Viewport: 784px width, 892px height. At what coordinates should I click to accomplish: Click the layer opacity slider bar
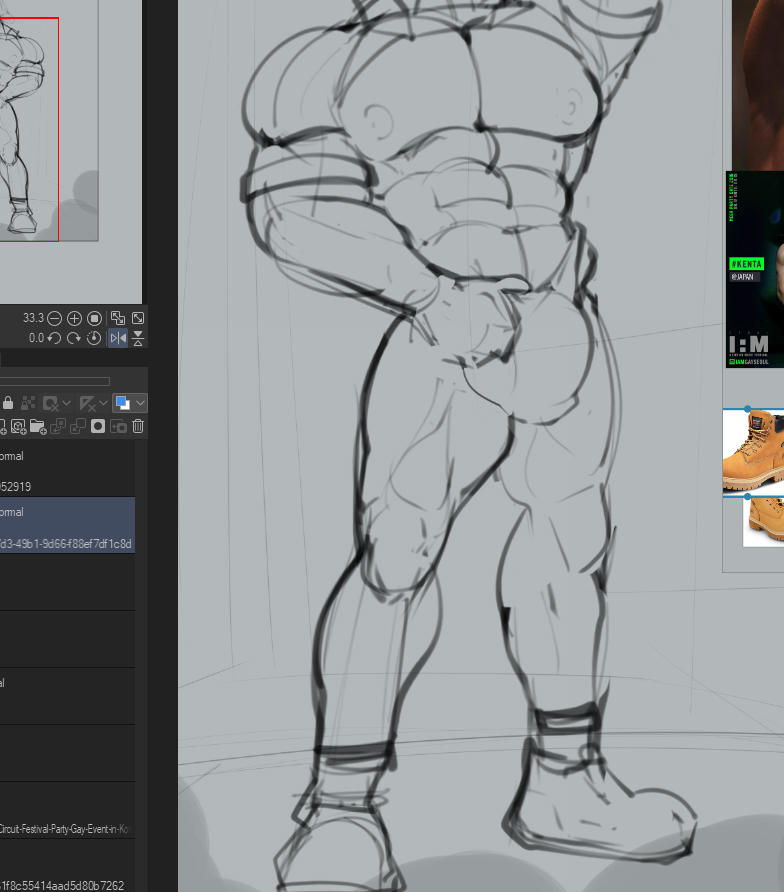pos(55,381)
